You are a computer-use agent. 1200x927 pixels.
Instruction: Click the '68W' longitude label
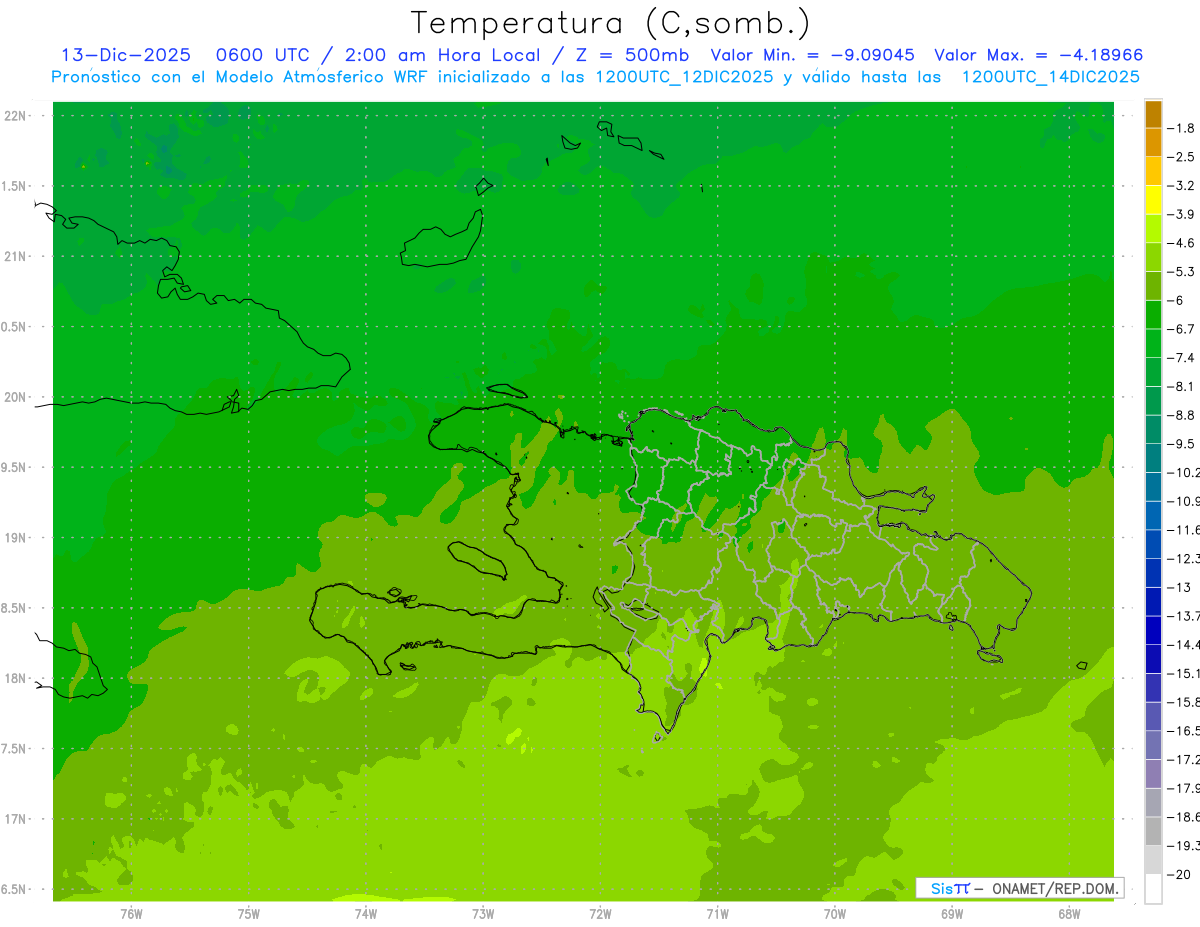click(1069, 913)
